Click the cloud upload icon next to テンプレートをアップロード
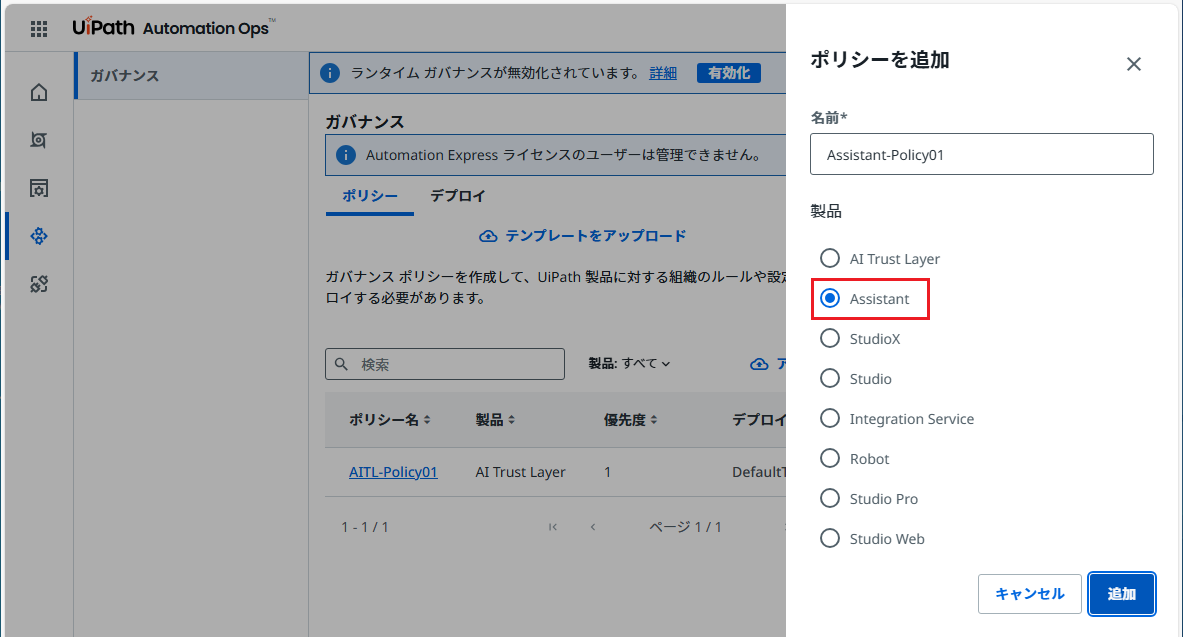 coord(488,236)
